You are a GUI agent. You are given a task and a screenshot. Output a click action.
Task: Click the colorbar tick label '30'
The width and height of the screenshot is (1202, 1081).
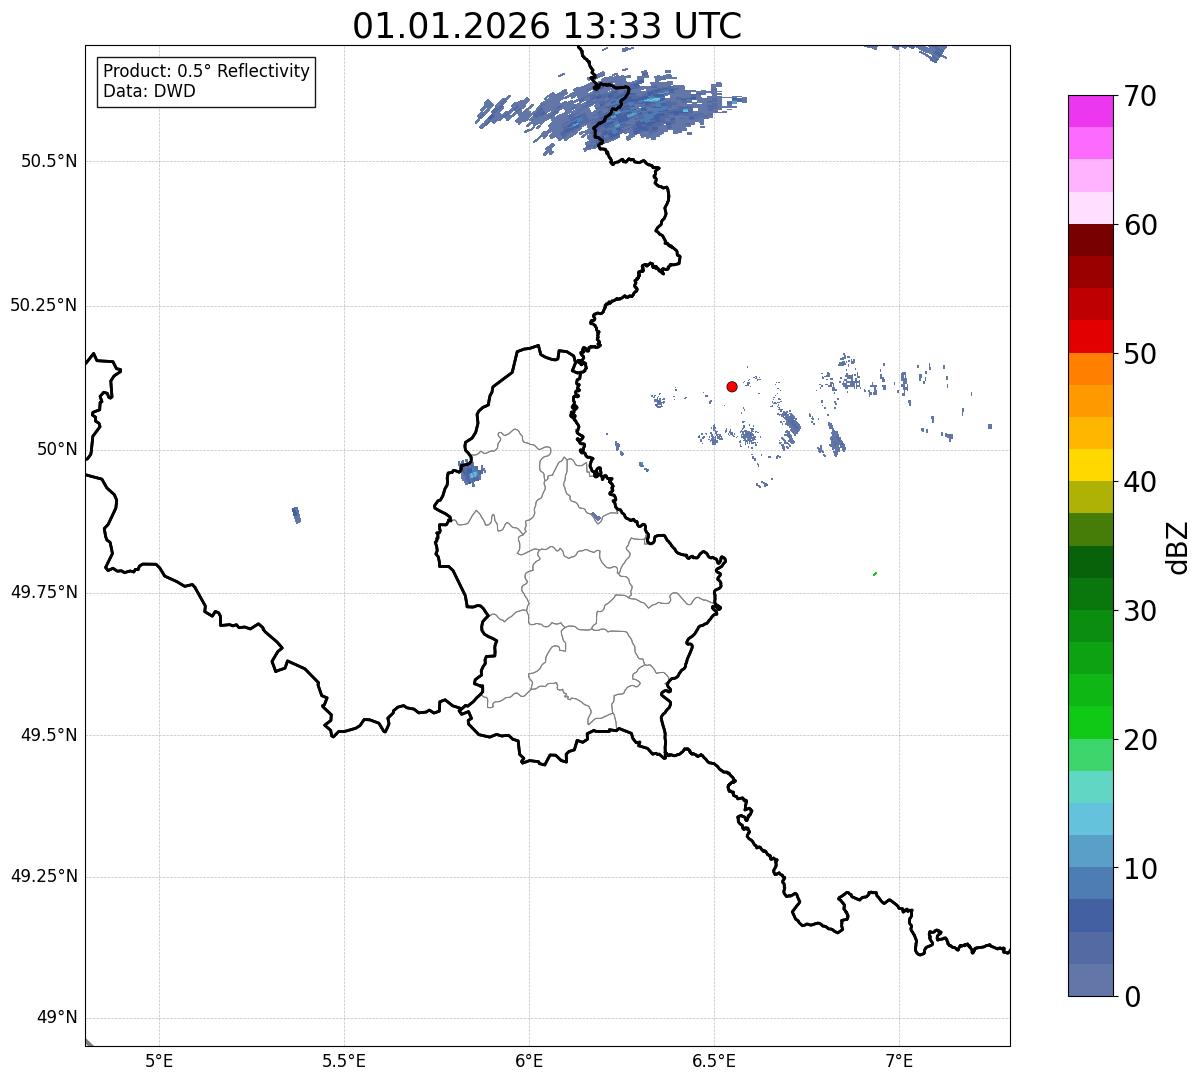click(1140, 611)
